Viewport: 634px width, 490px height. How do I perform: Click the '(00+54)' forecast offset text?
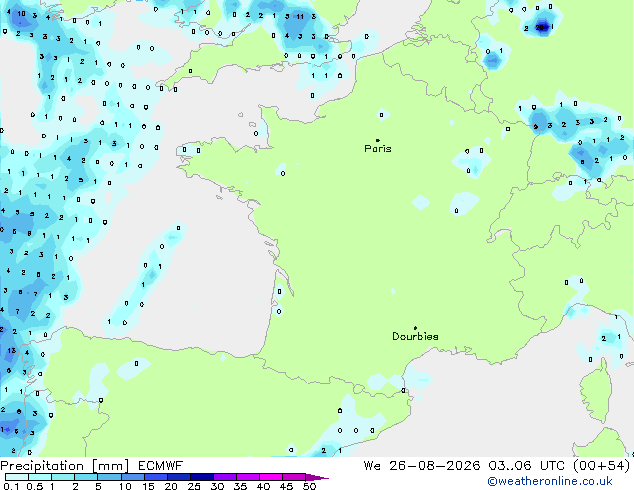point(602,466)
